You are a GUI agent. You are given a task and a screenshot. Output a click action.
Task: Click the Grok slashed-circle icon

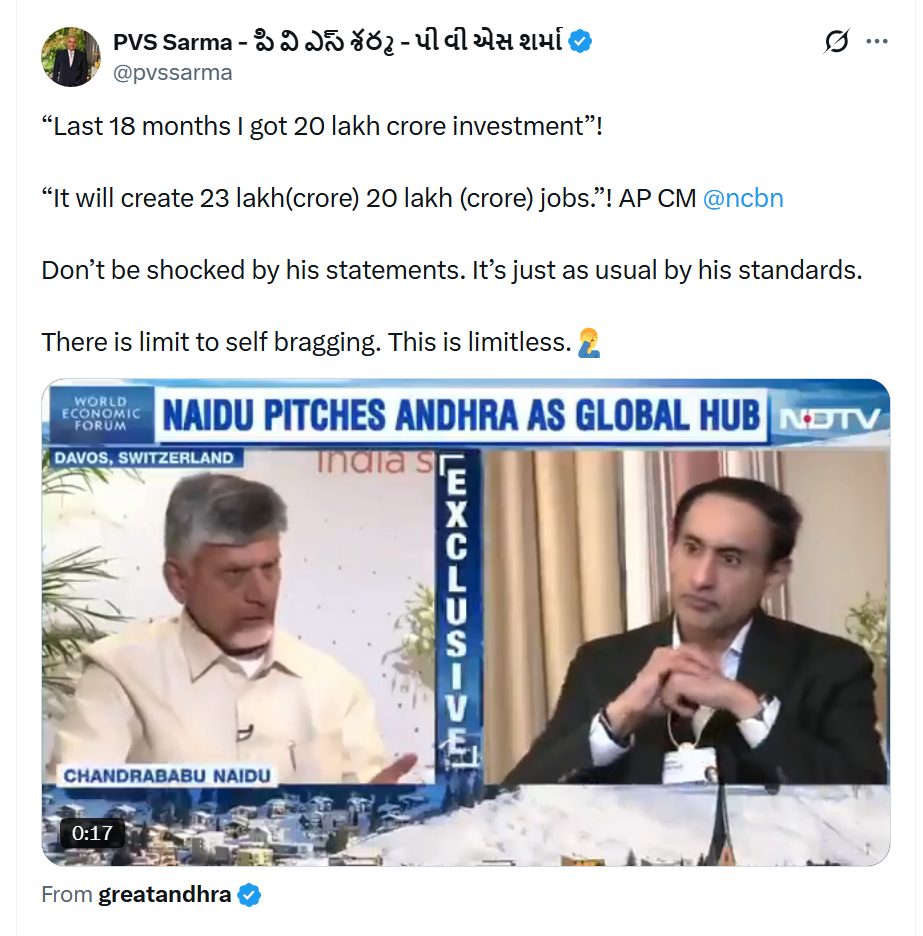[x=836, y=41]
